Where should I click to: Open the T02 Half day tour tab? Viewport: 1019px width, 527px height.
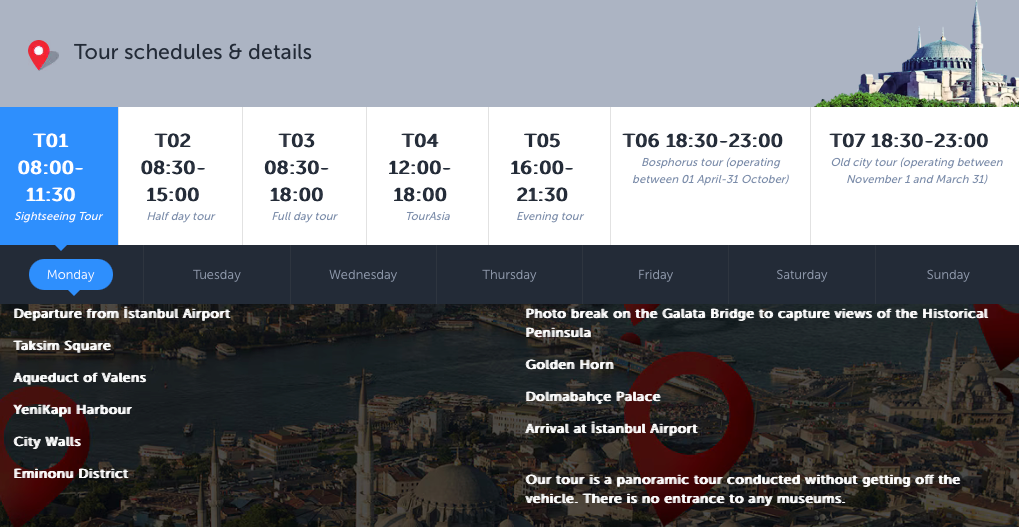pos(180,176)
